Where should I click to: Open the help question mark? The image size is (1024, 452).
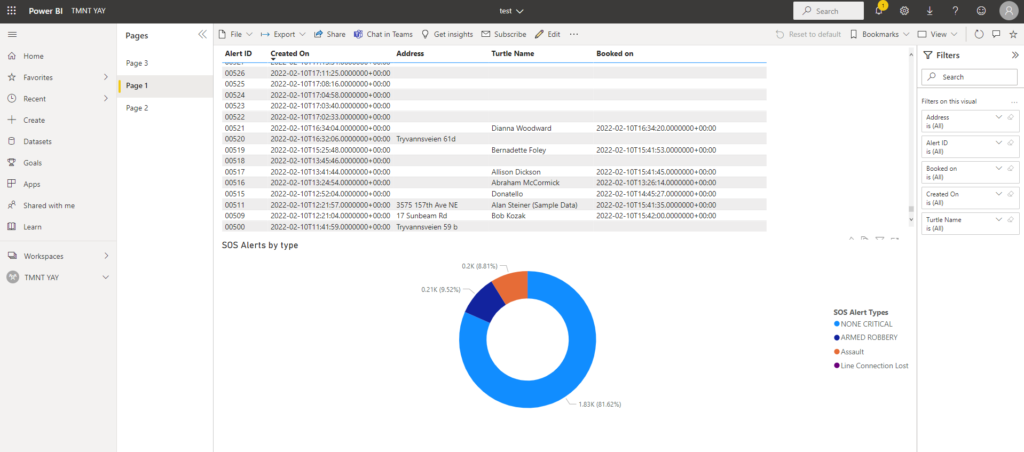click(x=955, y=11)
